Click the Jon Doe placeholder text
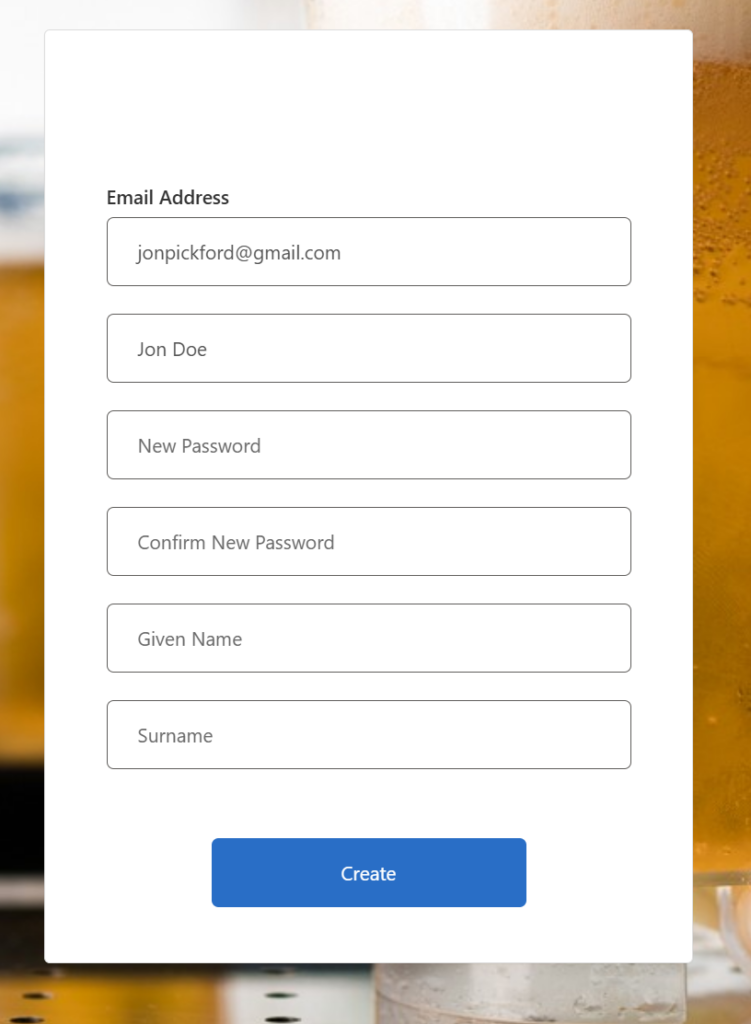The image size is (751, 1024). pyautogui.click(x=172, y=350)
